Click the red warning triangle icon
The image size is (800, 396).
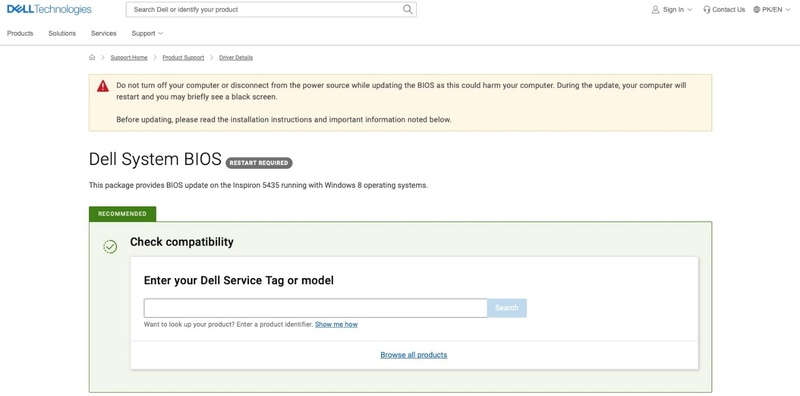pos(103,86)
